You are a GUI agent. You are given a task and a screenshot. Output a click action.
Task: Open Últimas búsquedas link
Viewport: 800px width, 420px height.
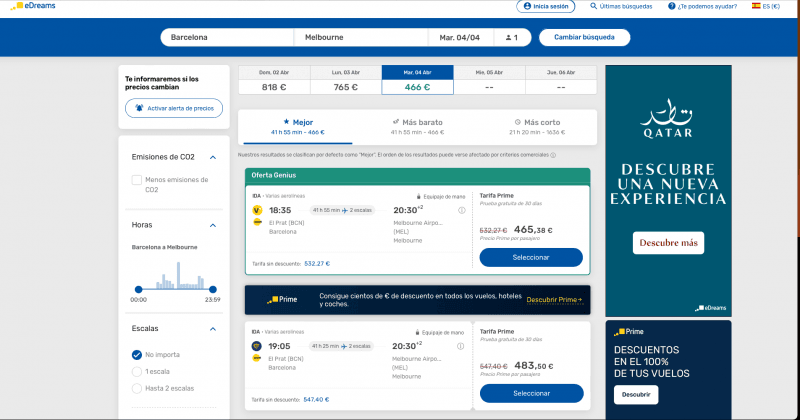[x=621, y=6]
